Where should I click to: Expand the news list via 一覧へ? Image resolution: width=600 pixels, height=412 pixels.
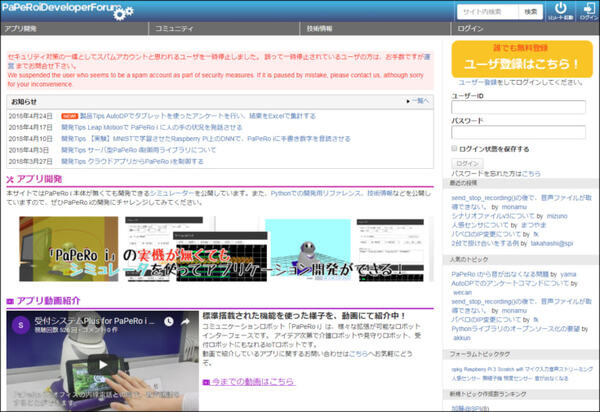(x=420, y=101)
